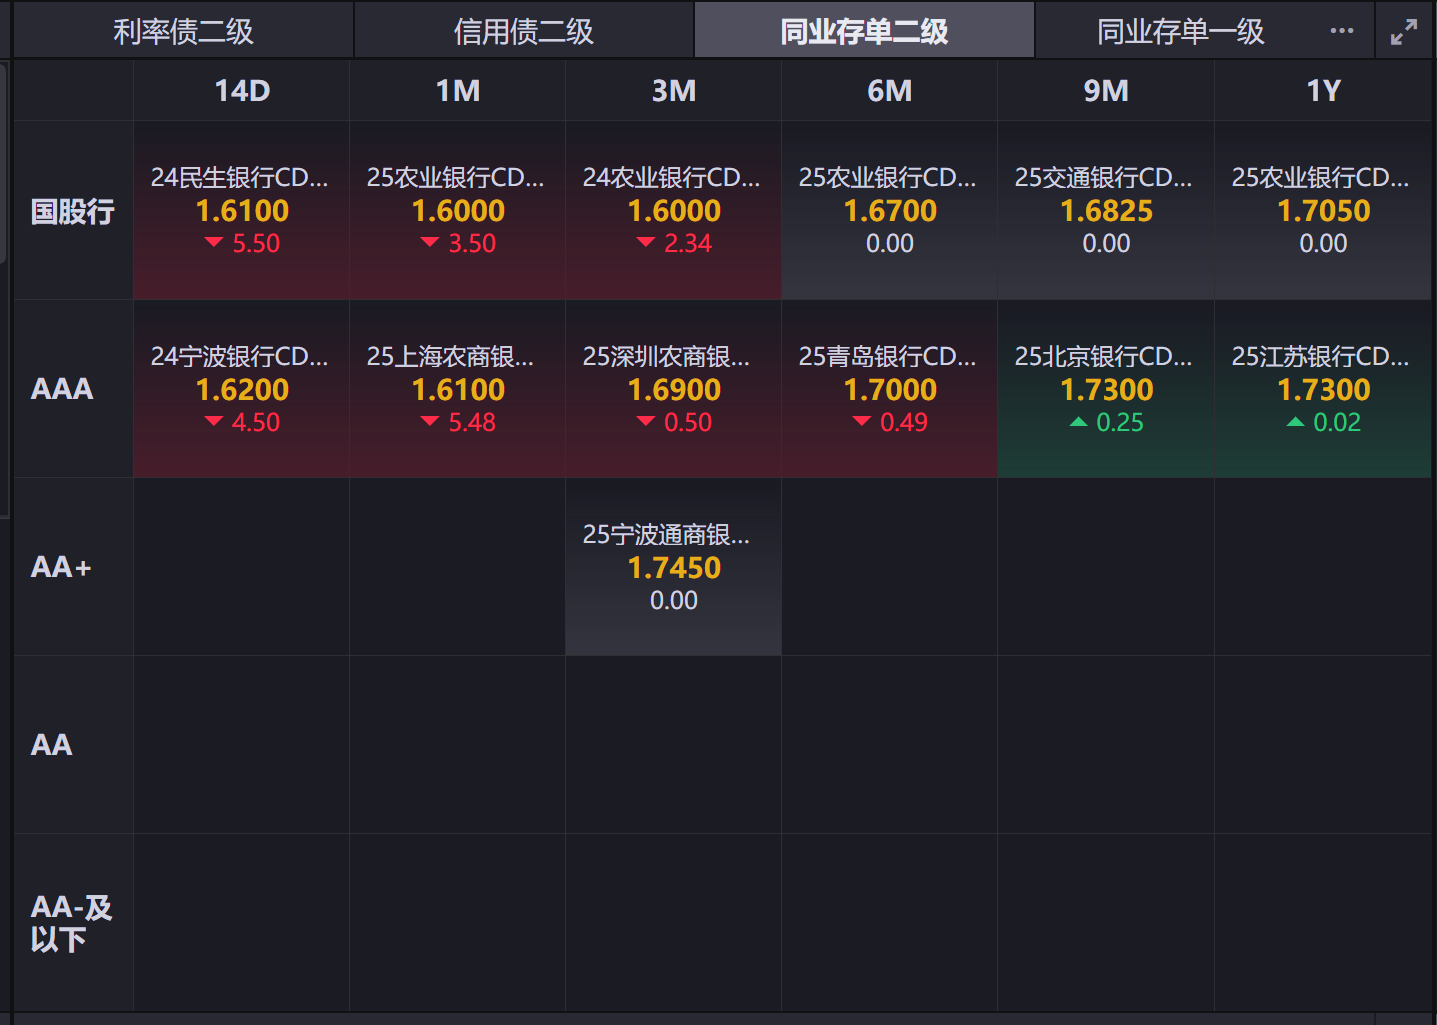Open 25农业银行CD cell priced 1.6700
The image size is (1437, 1025).
pos(889,211)
